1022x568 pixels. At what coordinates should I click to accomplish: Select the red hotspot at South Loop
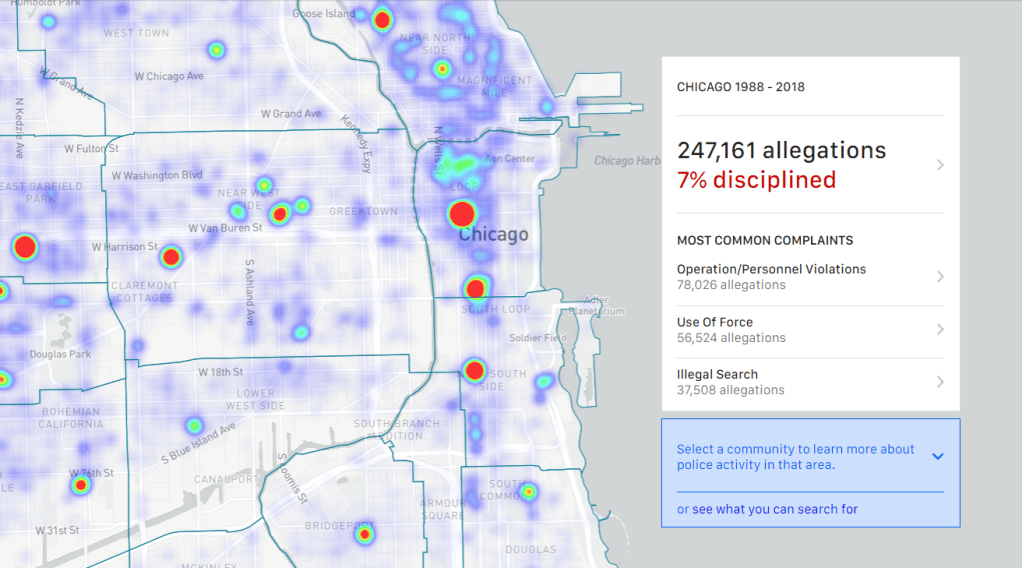click(x=476, y=289)
